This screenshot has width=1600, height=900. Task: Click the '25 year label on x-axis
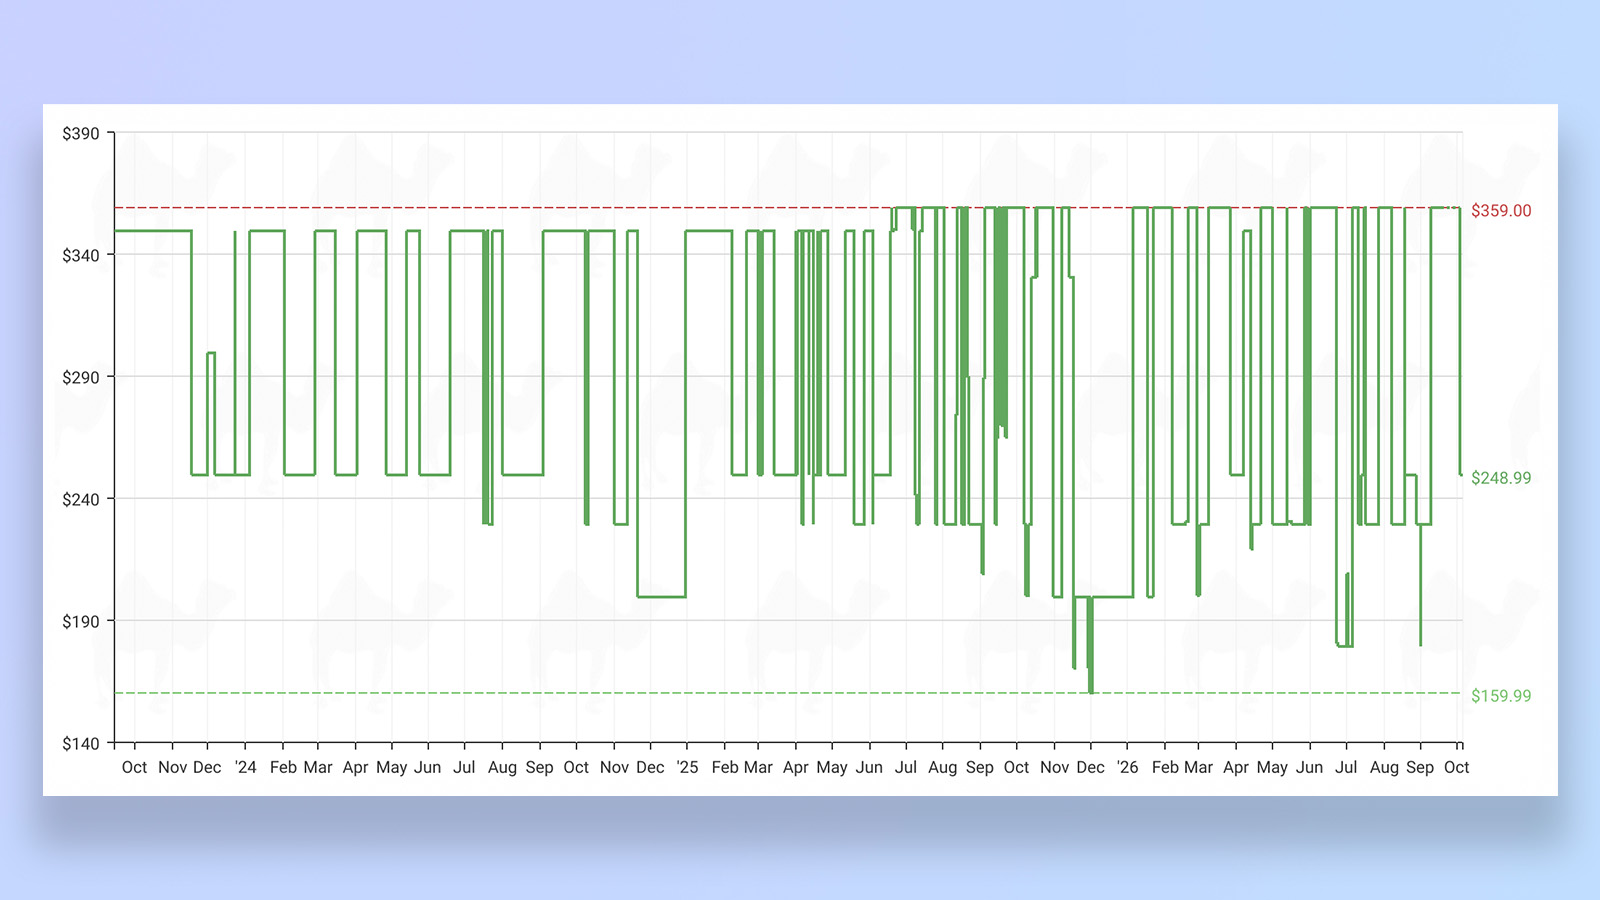(x=687, y=767)
